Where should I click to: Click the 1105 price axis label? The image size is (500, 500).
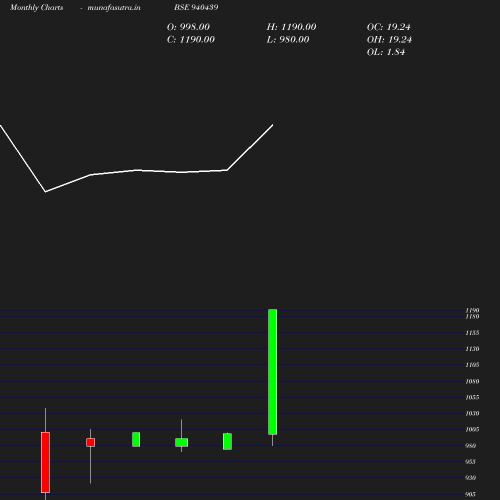pyautogui.click(x=472, y=365)
